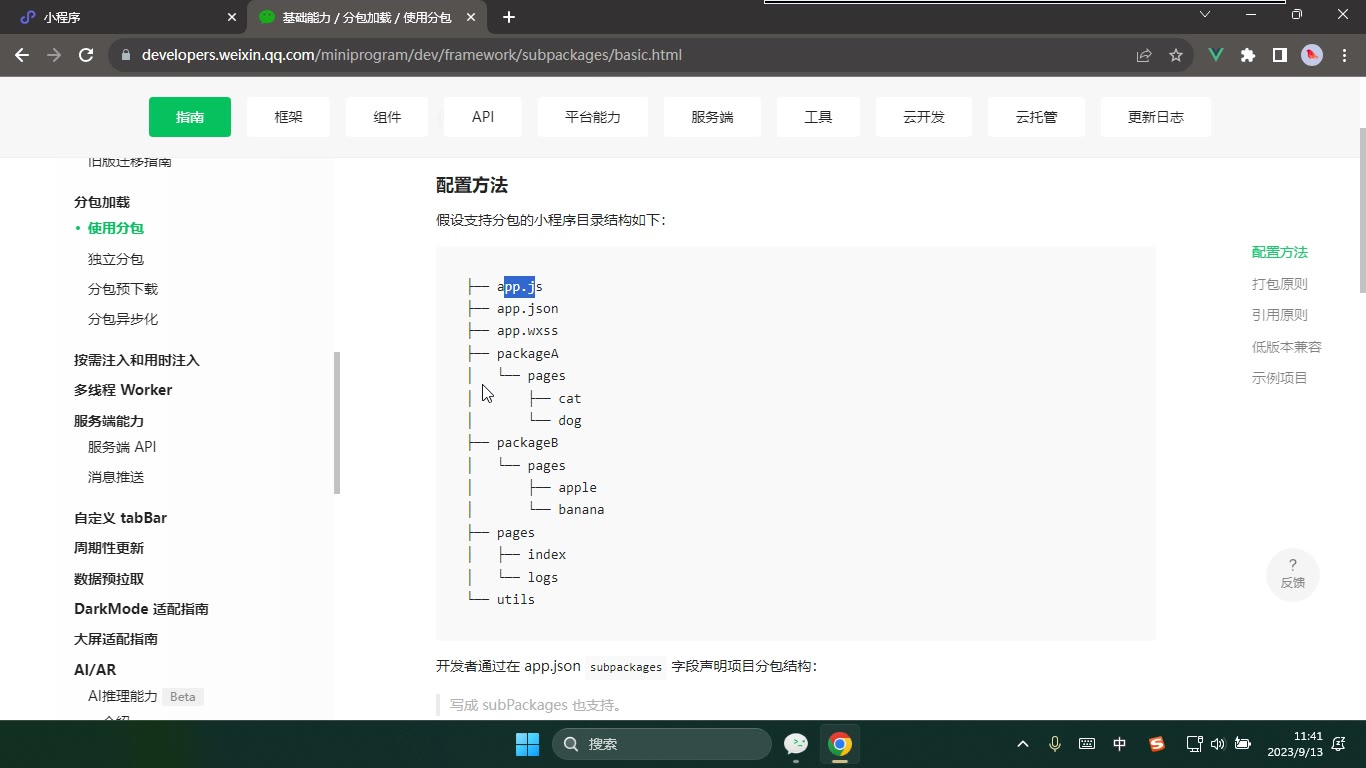The image size is (1366, 768).
Task: Switch to the API navigation tab
Action: (x=483, y=117)
